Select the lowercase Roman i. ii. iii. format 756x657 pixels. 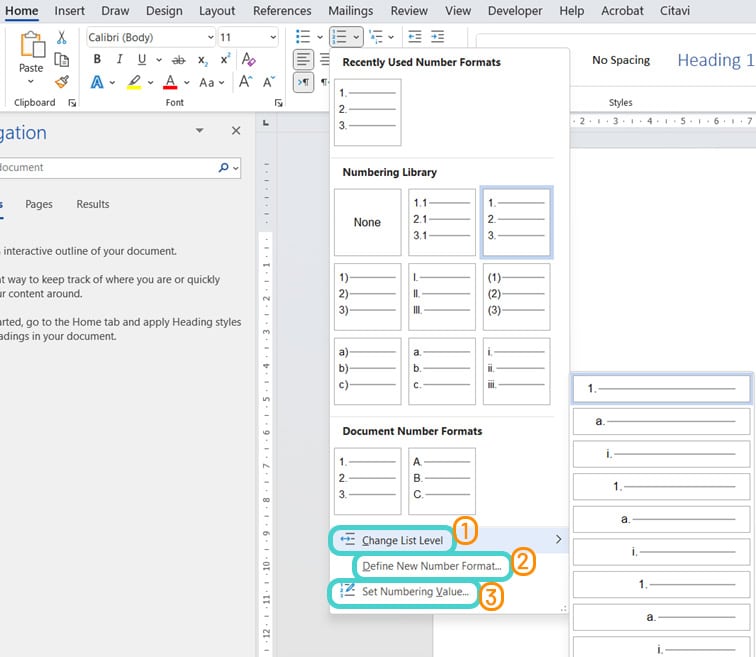(x=516, y=371)
